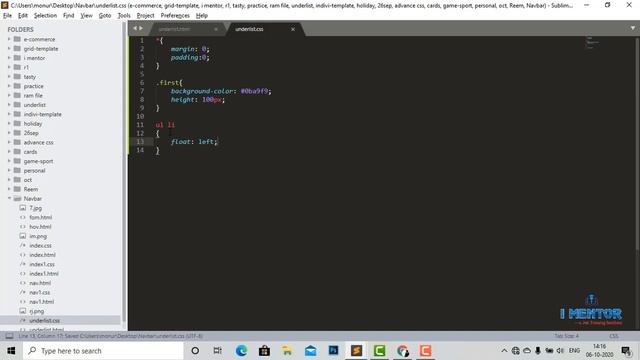The height and width of the screenshot is (360, 640).
Task: Open File Explorer from taskbar
Action: [287, 351]
